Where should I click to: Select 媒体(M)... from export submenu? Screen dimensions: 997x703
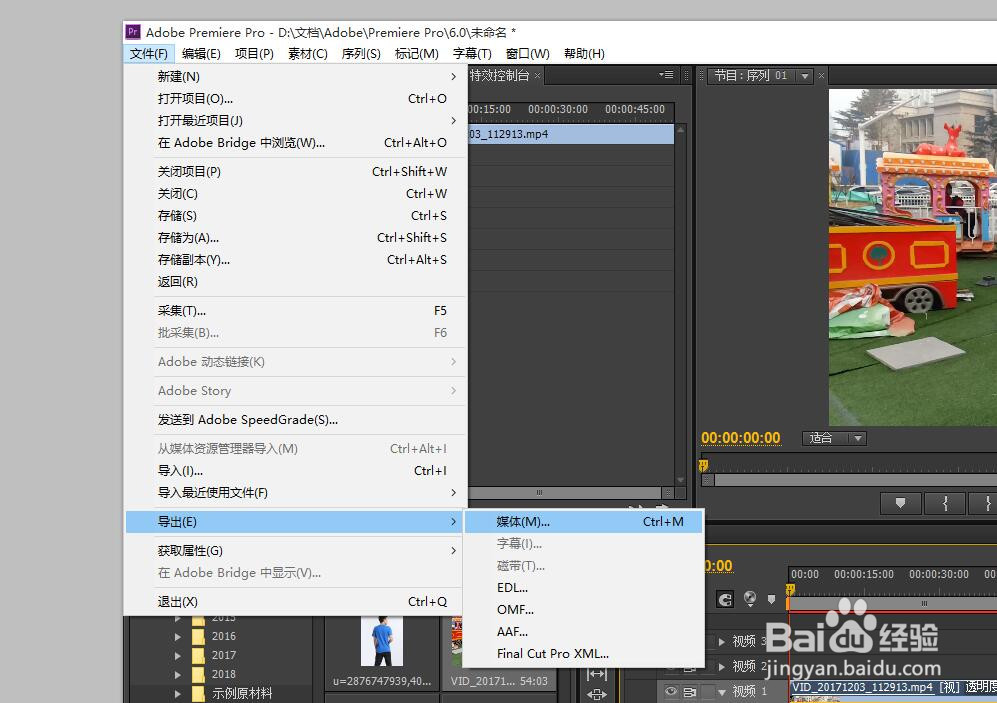[583, 522]
